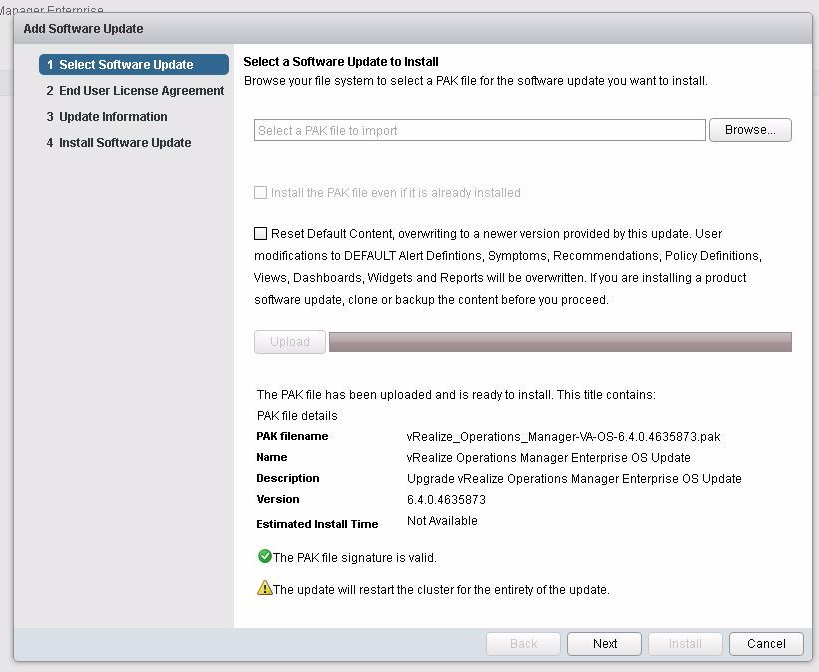Click the green valid signature checkmark icon
819x672 pixels.
(264, 557)
